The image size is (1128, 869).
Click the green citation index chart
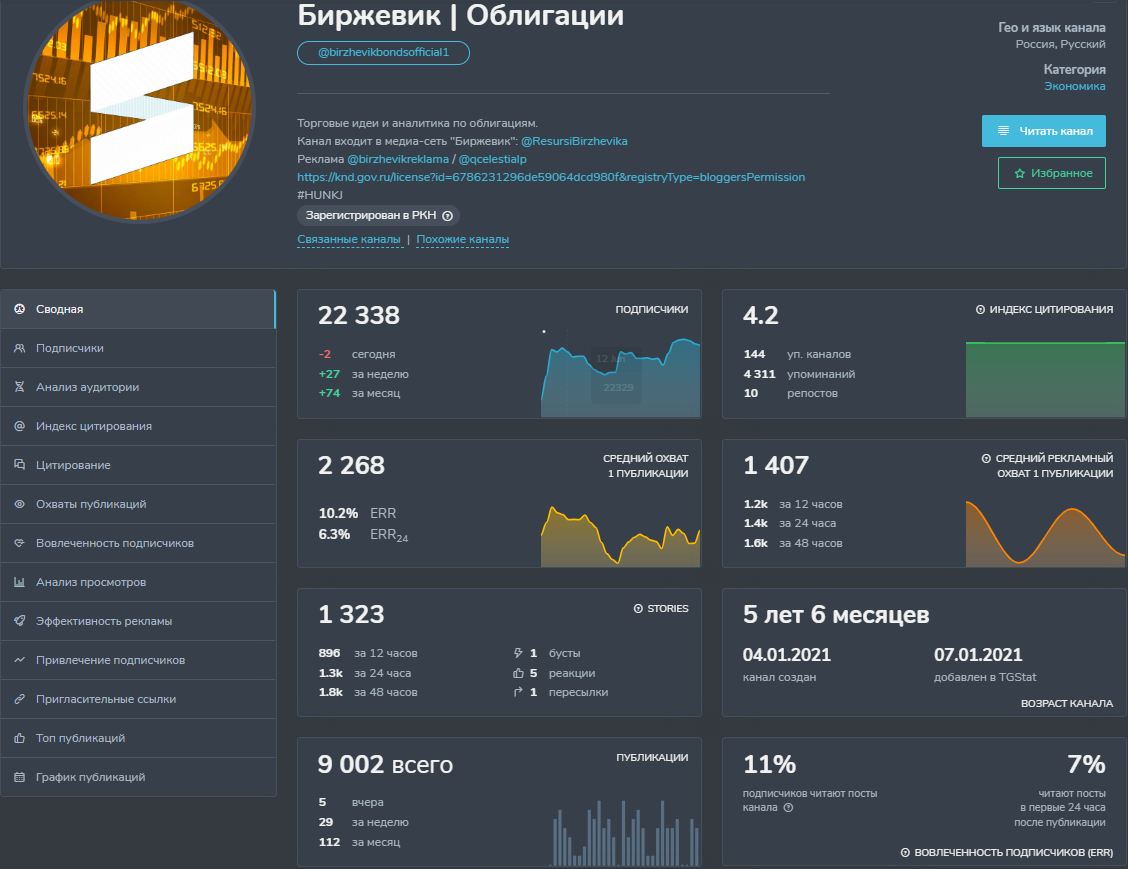(1045, 379)
